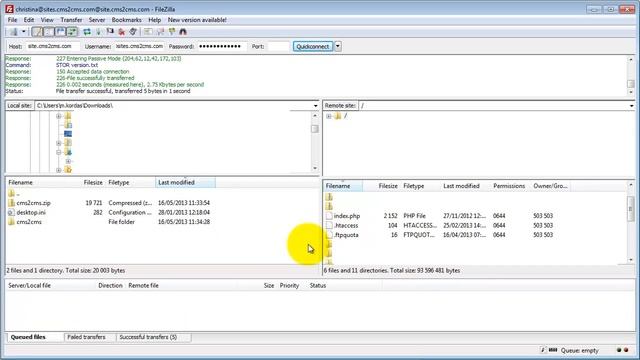Image resolution: width=640 pixels, height=360 pixels.
Task: Toggle processing of the transfer queue
Action: pyautogui.click(x=98, y=32)
